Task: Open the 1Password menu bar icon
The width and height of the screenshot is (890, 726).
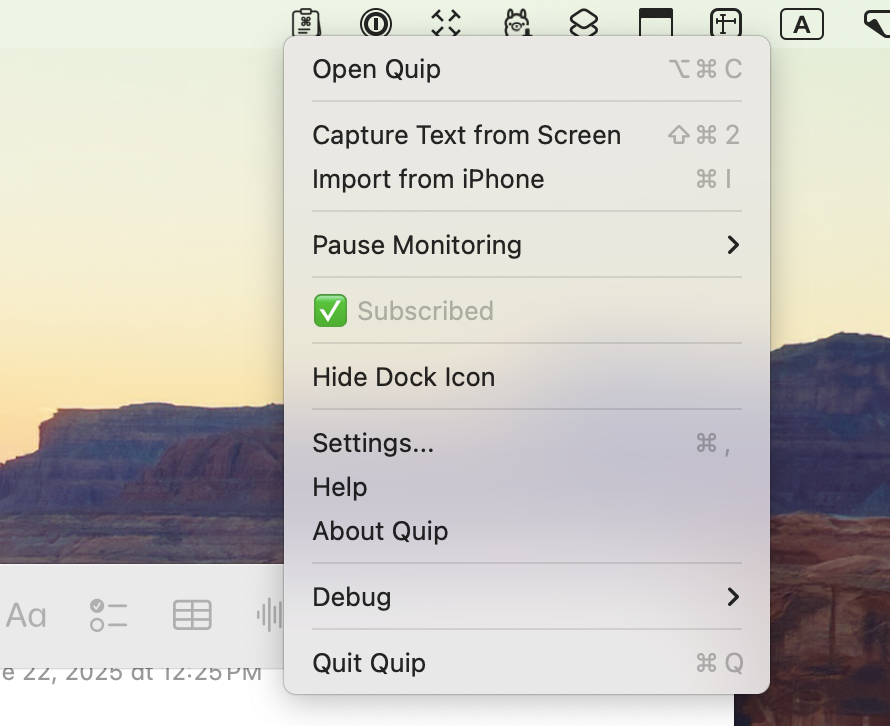Action: point(376,23)
